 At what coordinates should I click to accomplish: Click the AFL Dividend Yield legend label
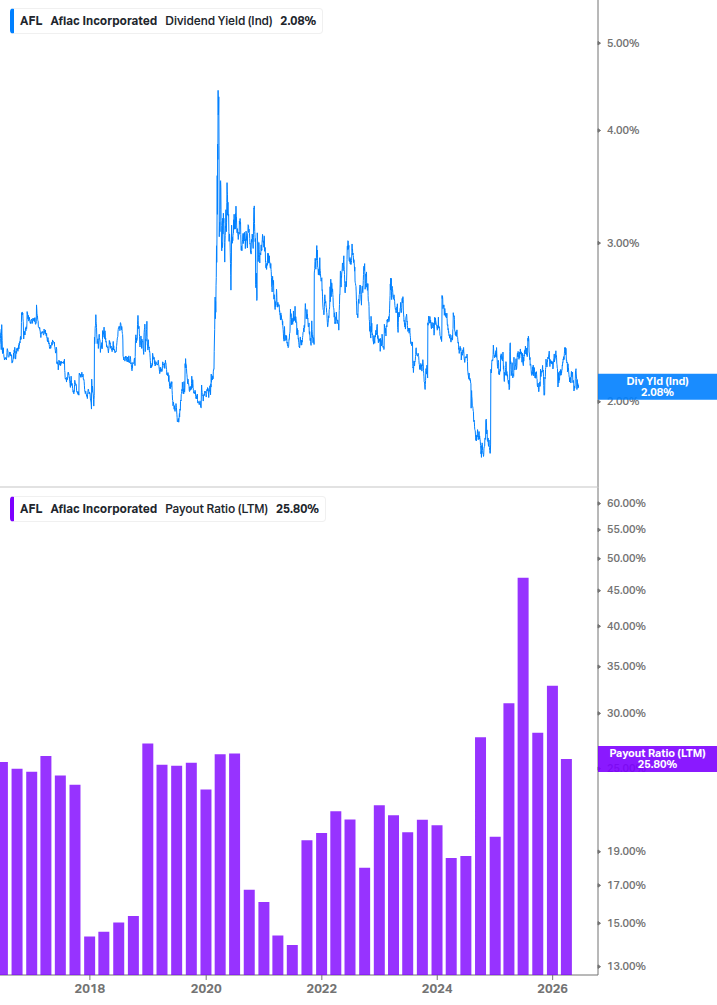pos(168,21)
